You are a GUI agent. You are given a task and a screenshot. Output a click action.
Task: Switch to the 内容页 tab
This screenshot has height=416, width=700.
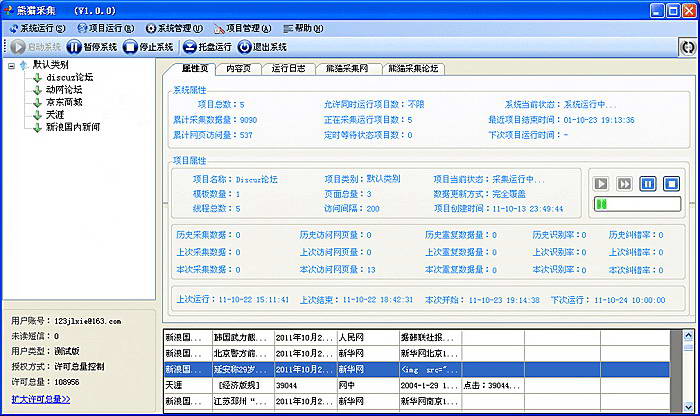click(x=238, y=69)
